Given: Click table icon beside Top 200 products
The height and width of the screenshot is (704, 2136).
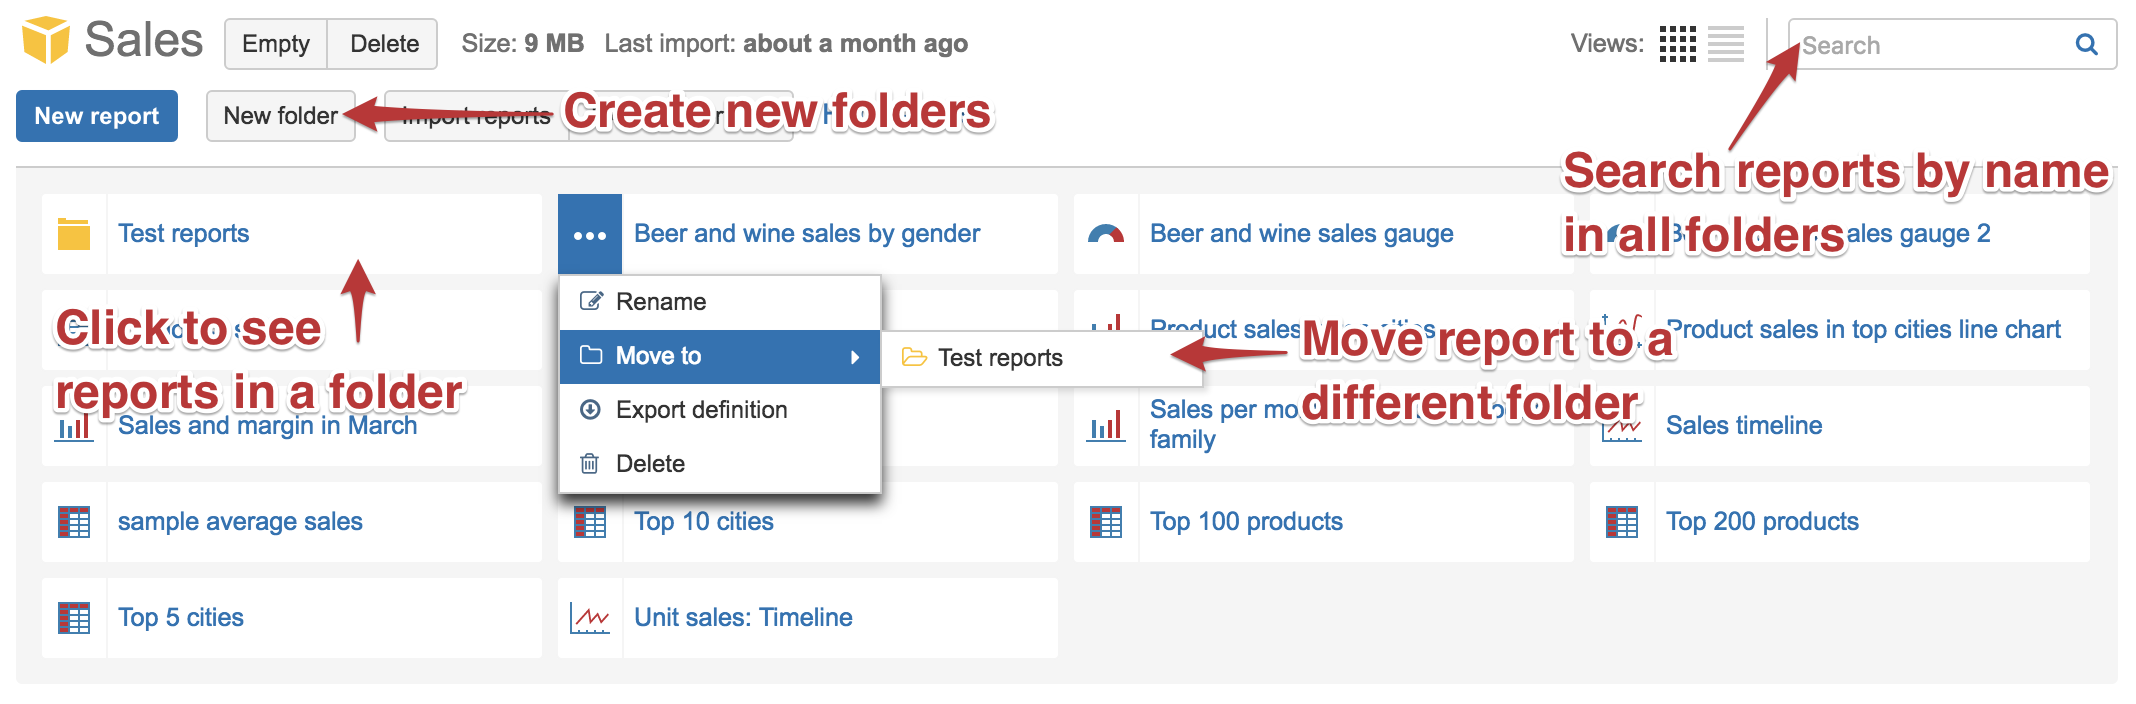Looking at the screenshot, I should click(1622, 522).
